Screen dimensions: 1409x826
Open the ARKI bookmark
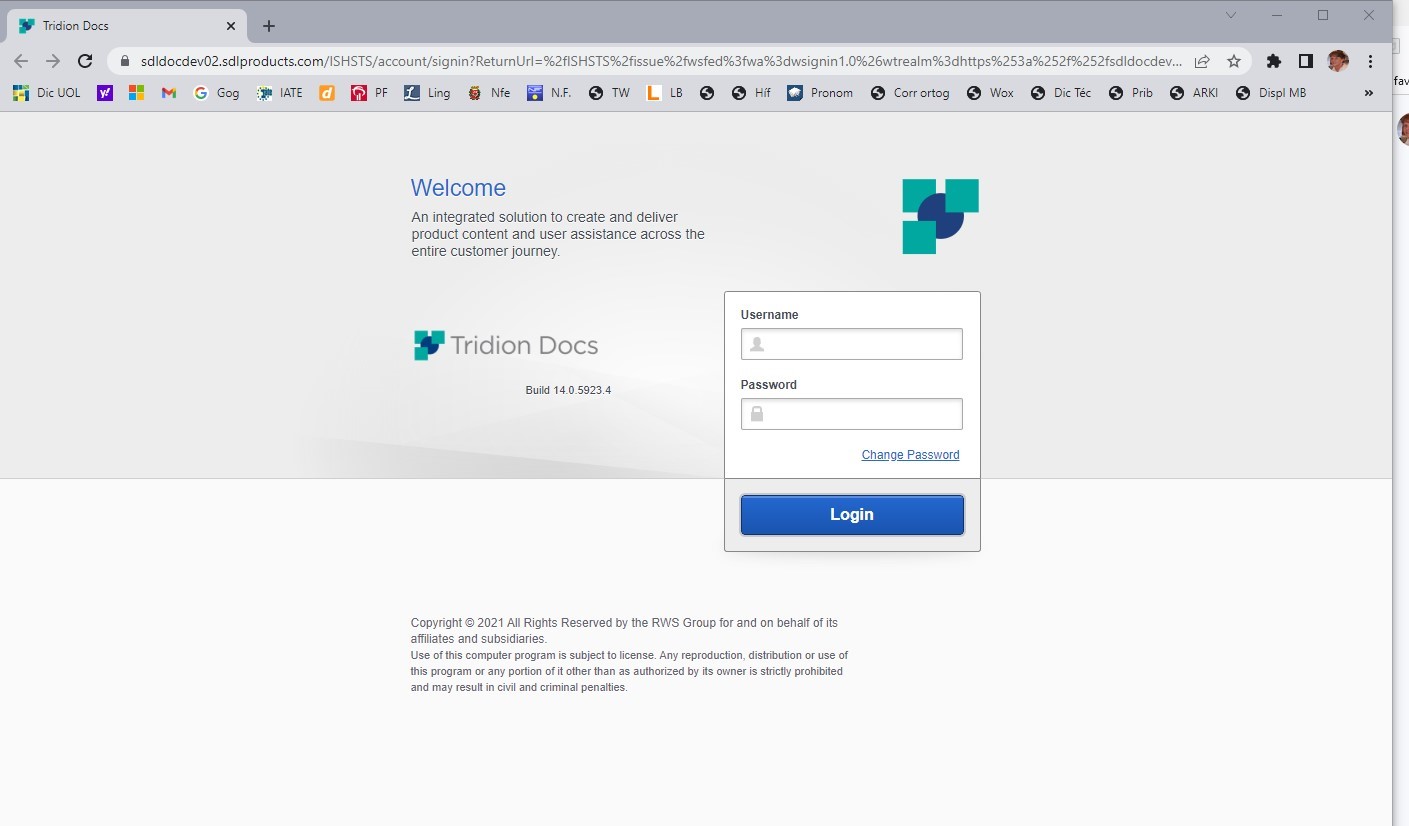tap(1194, 93)
